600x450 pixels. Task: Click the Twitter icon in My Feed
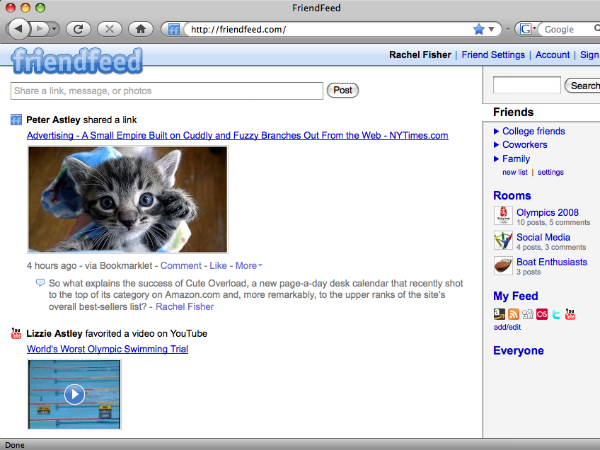coord(556,314)
